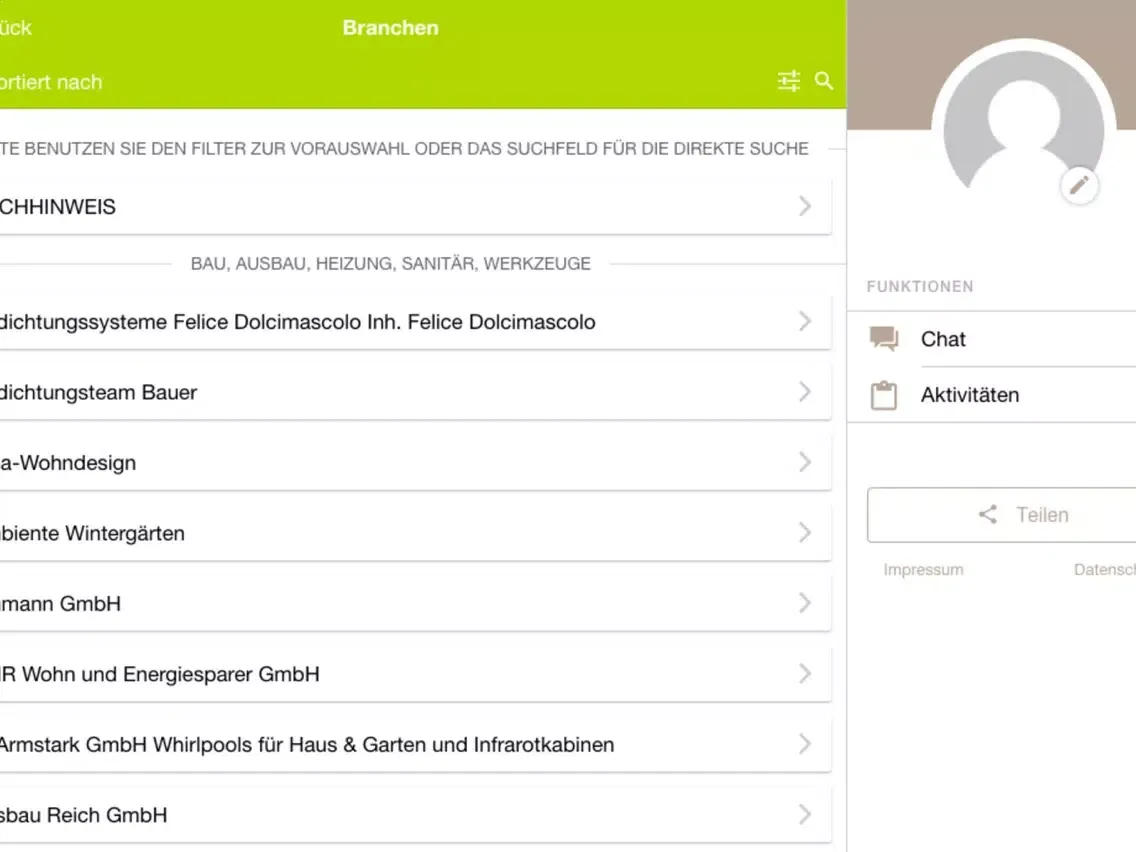This screenshot has height=852, width=1136.
Task: Open the Impressum link
Action: (923, 569)
